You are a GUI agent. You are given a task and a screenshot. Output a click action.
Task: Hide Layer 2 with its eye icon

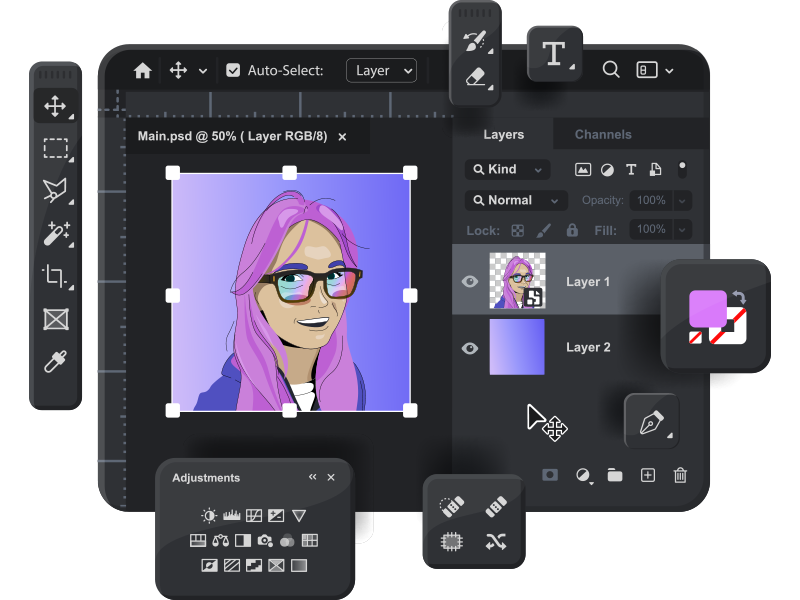pyautogui.click(x=470, y=348)
